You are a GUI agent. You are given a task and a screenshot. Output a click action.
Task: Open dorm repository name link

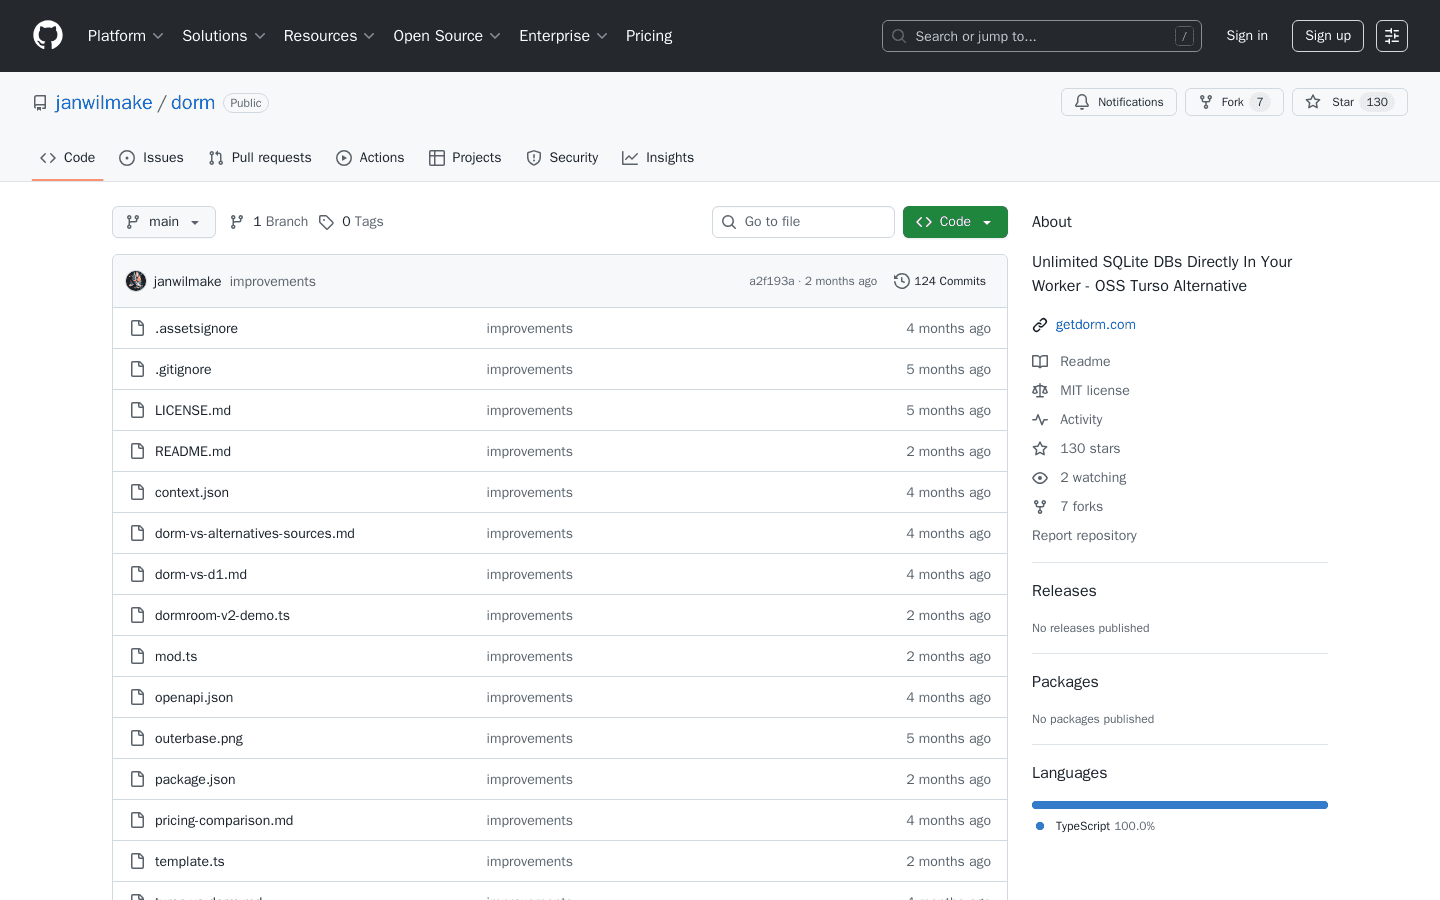(x=193, y=103)
